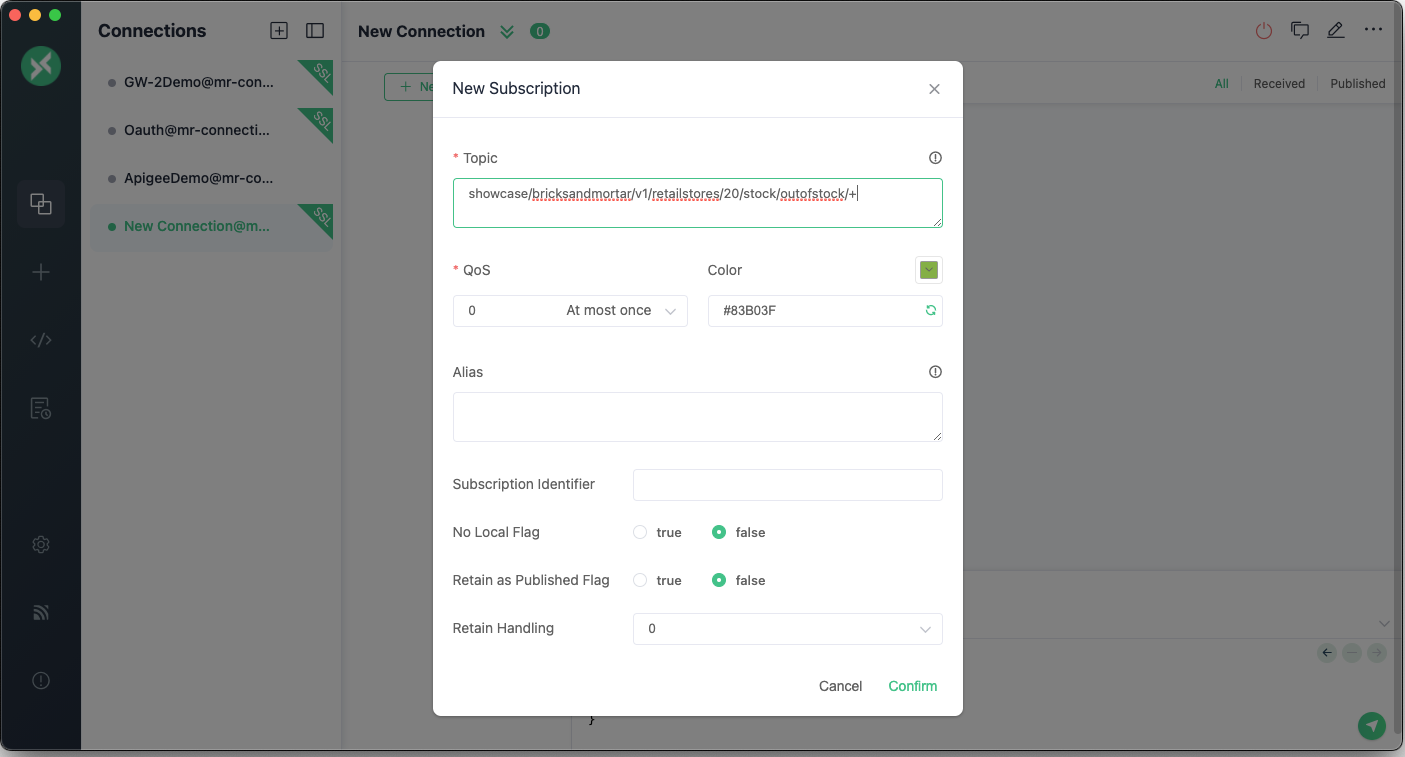Expand the Retain Handling dropdown
1405x757 pixels.
pos(787,629)
